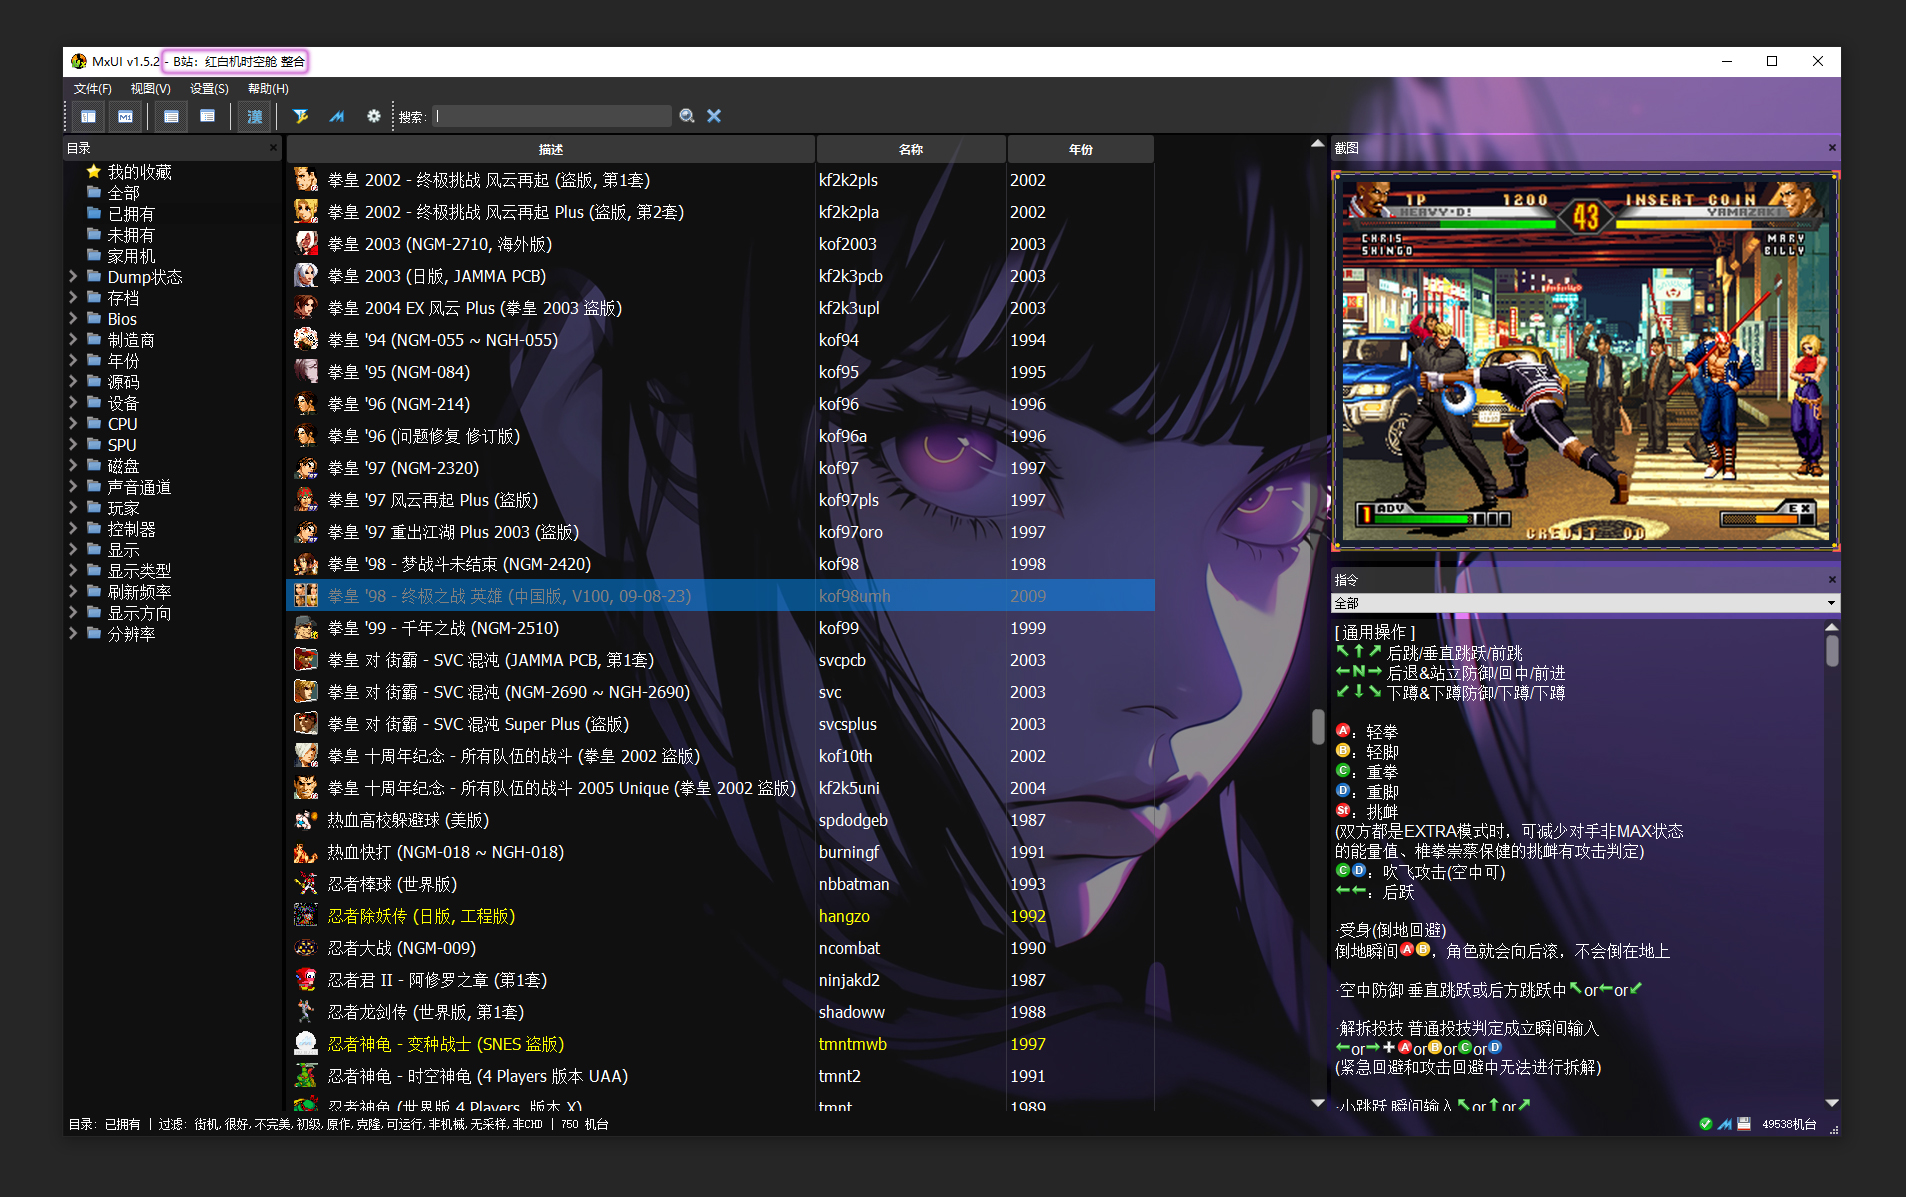Viewport: 1906px width, 1197px height.
Task: Click the filter wrench toolbar icon
Action: pos(300,116)
